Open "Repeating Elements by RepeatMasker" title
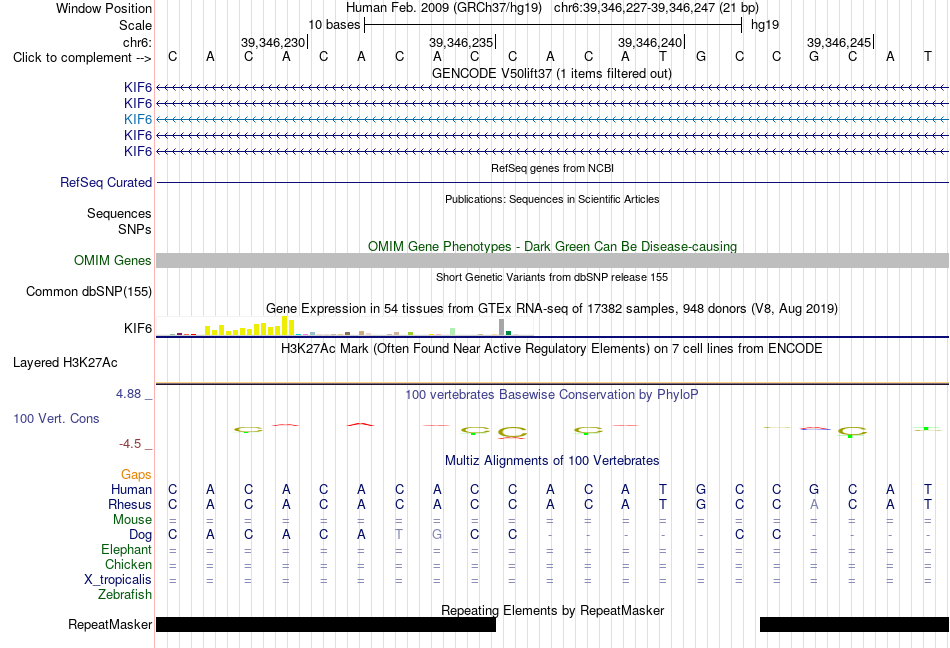 (552, 610)
